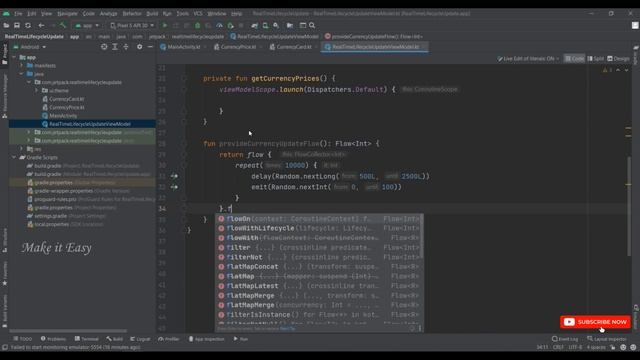This screenshot has width=640, height=360.
Task: Open the Build menu
Action: (152, 13)
